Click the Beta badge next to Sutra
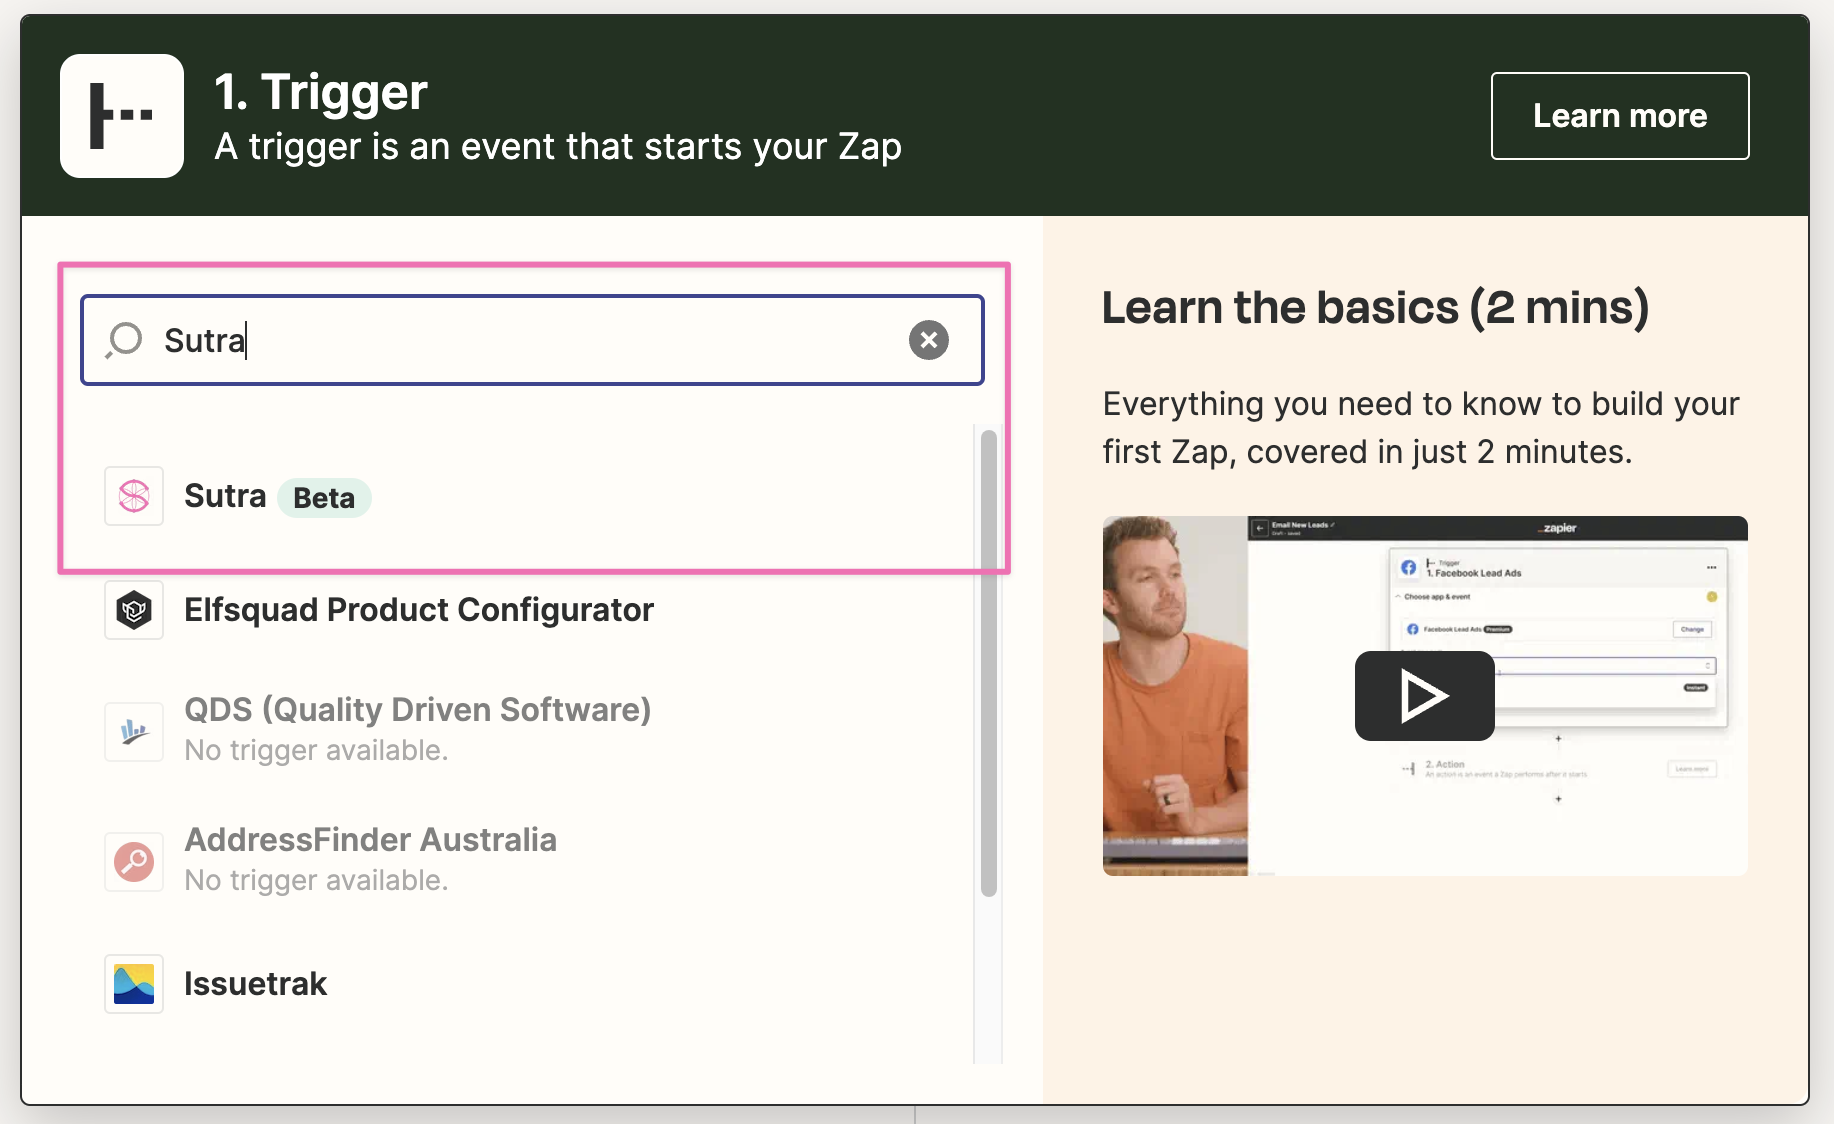Image resolution: width=1834 pixels, height=1124 pixels. (324, 498)
